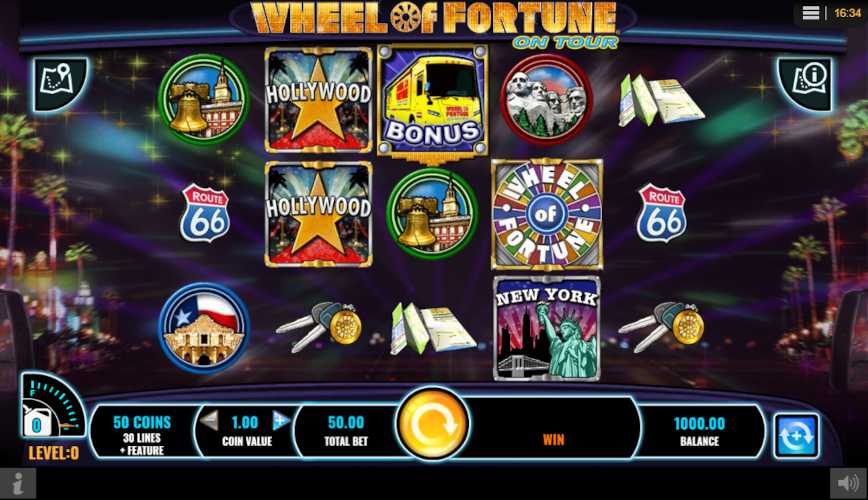Decrease coin value with left arrow
Screen dimensions: 868x500
[x=209, y=421]
